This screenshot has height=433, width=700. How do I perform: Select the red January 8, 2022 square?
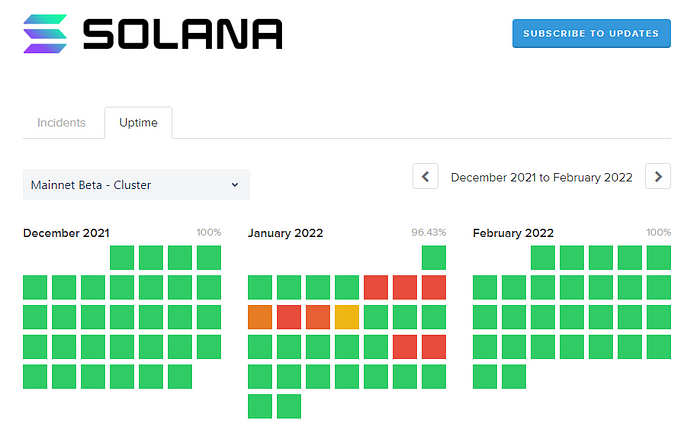434,287
